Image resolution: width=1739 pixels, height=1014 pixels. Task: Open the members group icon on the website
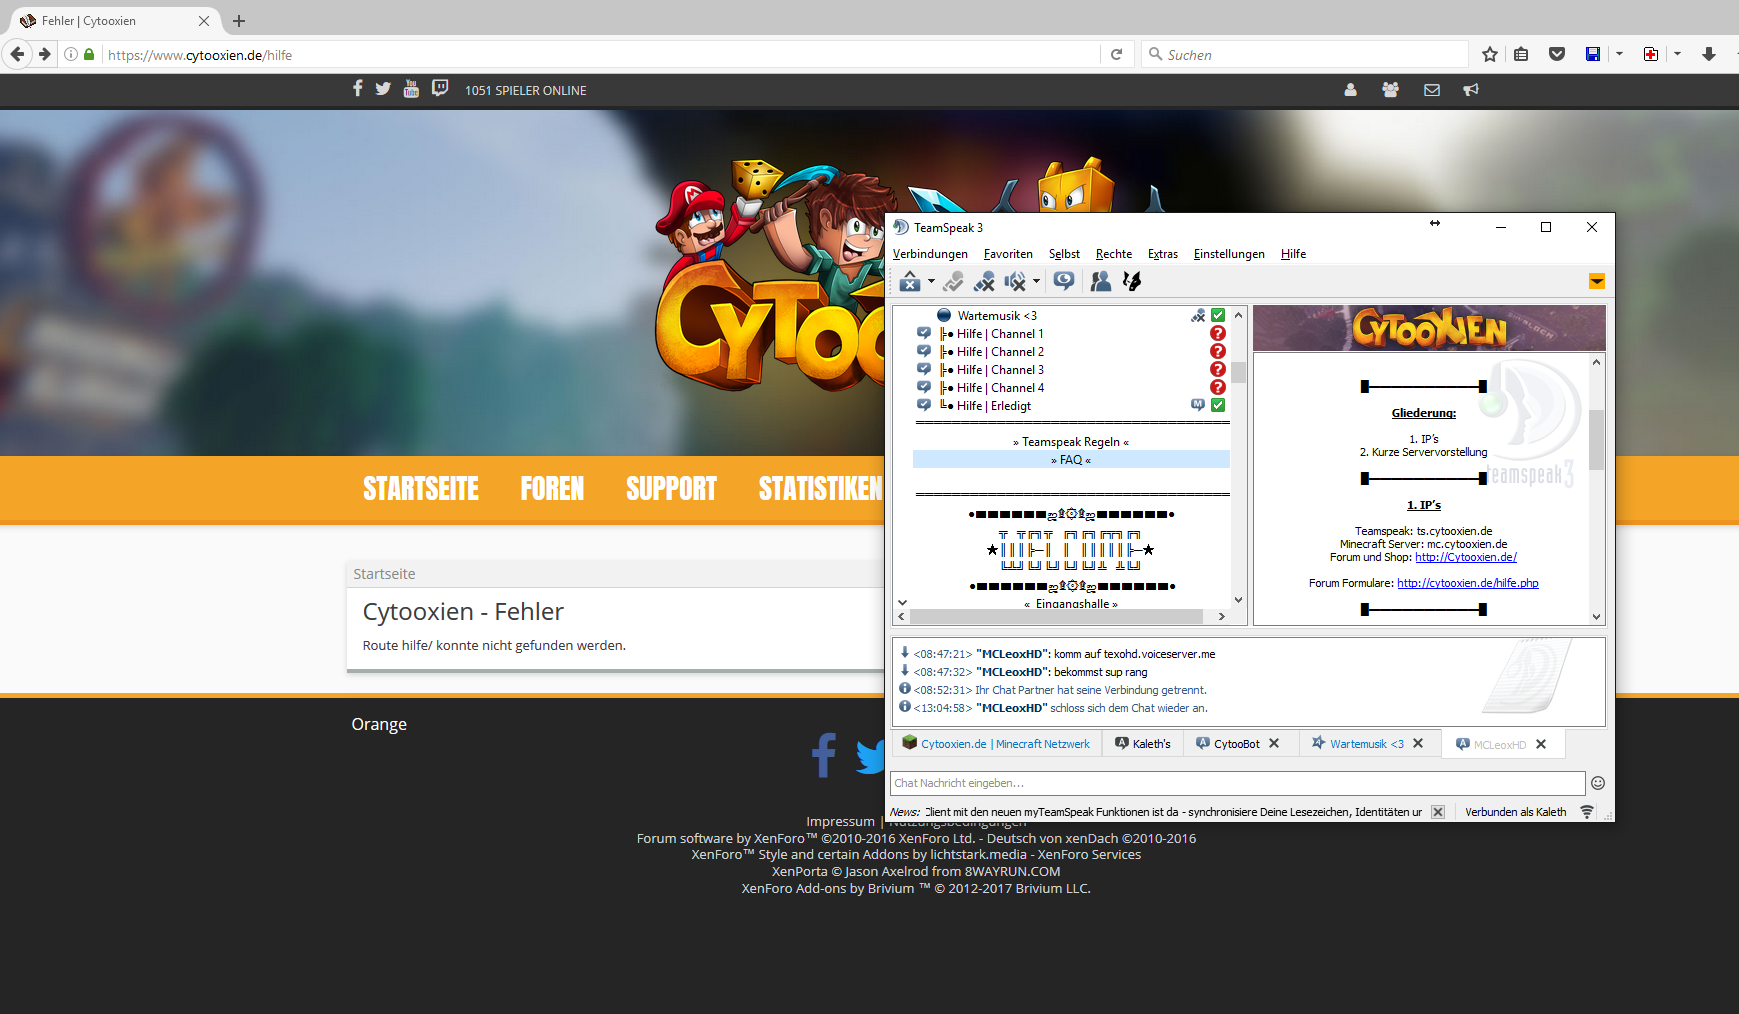1390,89
